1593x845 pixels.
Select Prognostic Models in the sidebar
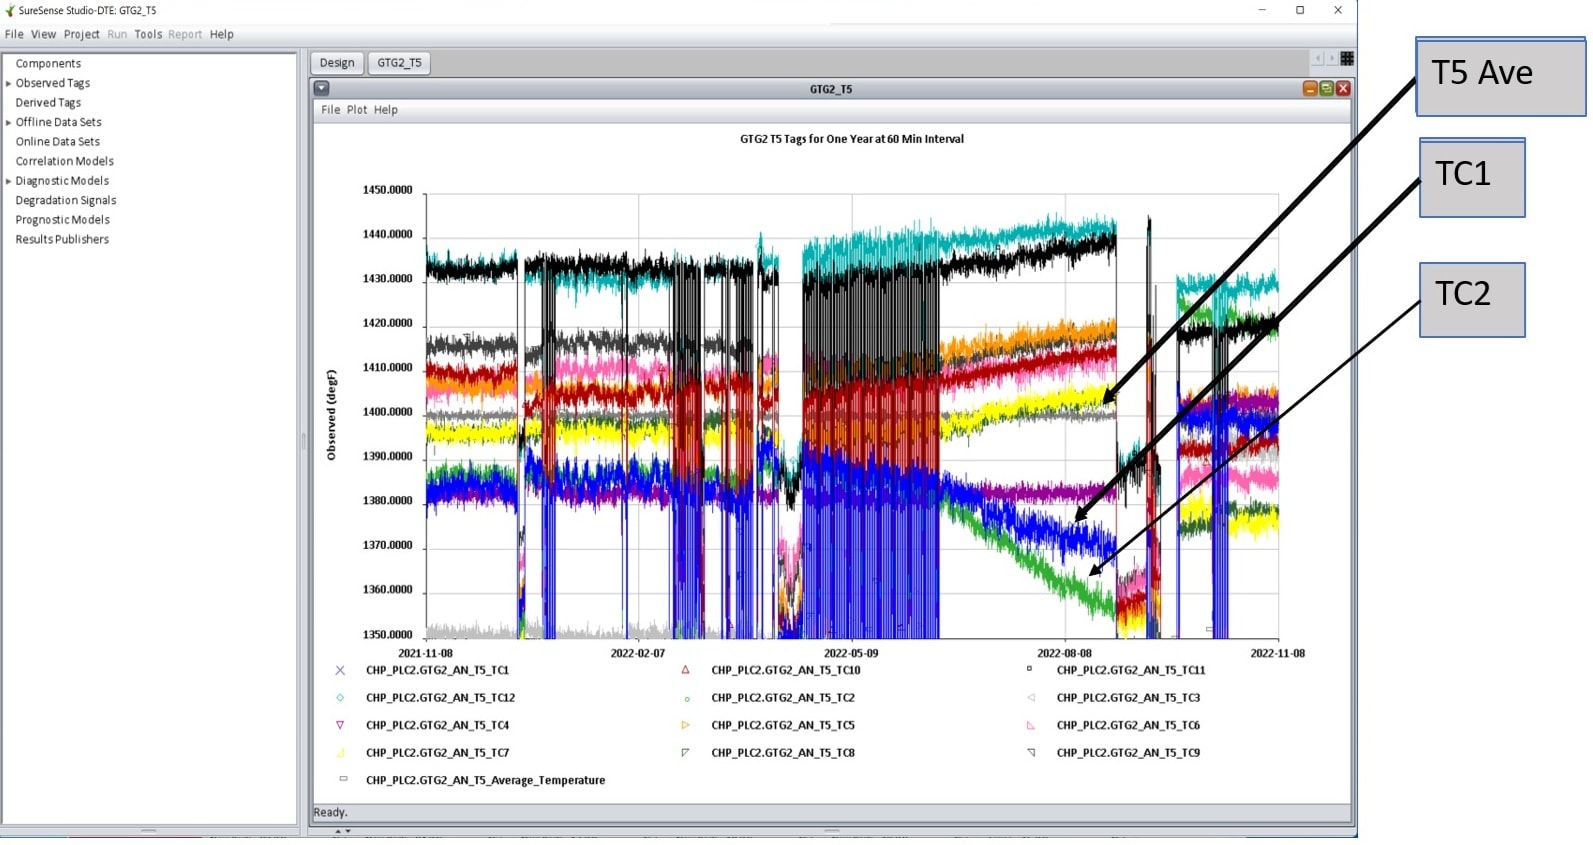coord(63,220)
